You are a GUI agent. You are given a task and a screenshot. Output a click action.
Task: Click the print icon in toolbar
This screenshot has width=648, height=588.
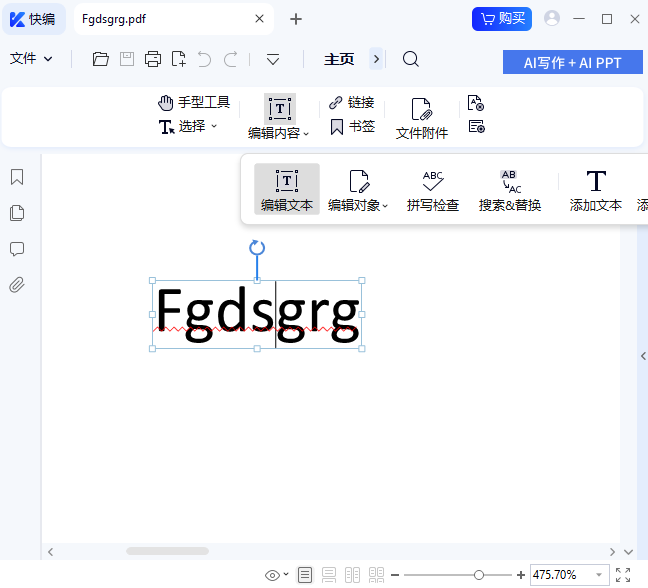(x=153, y=59)
